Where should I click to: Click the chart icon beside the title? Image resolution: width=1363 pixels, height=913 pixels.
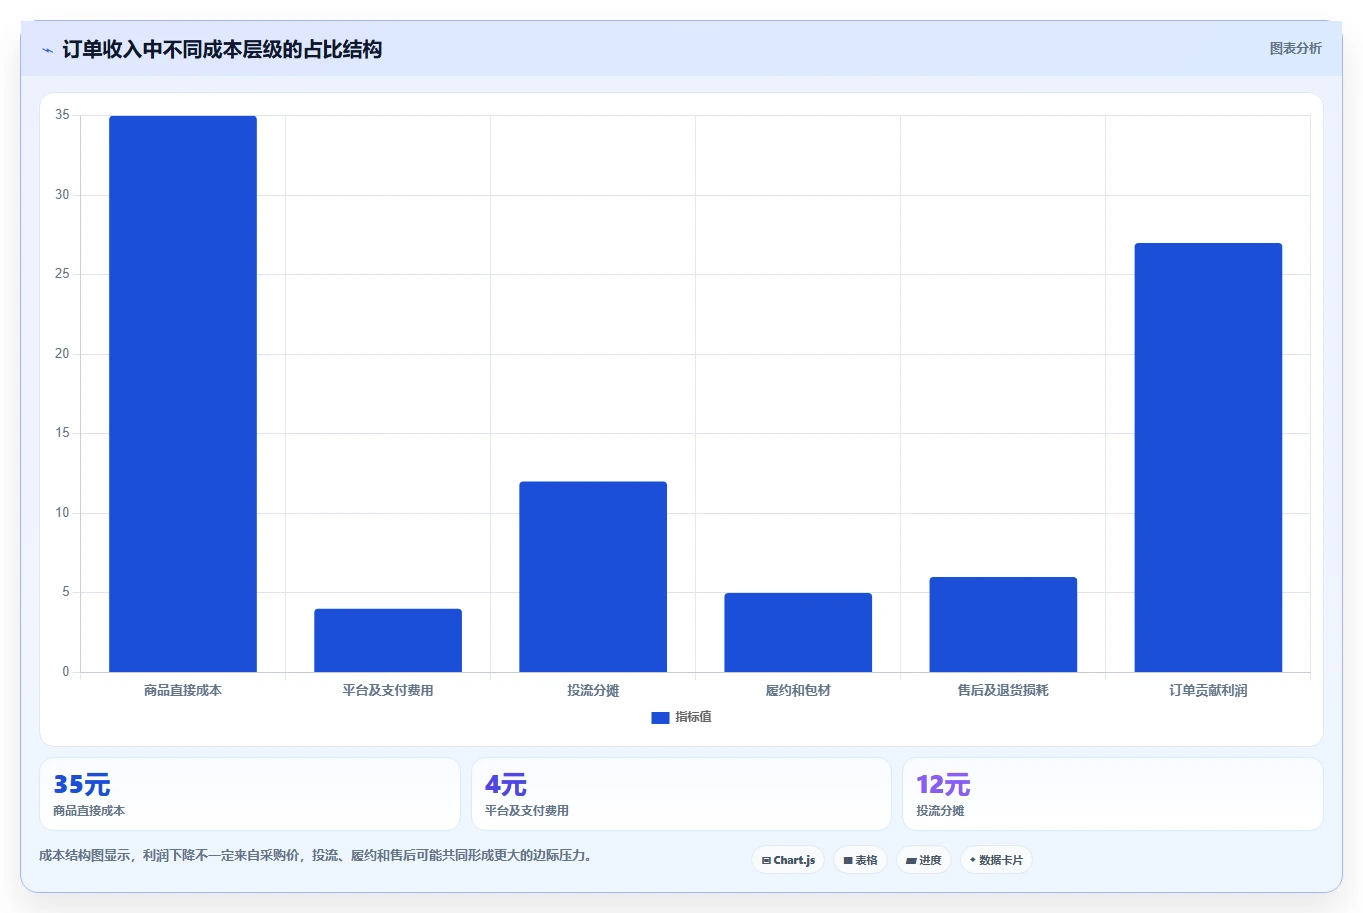[x=47, y=50]
